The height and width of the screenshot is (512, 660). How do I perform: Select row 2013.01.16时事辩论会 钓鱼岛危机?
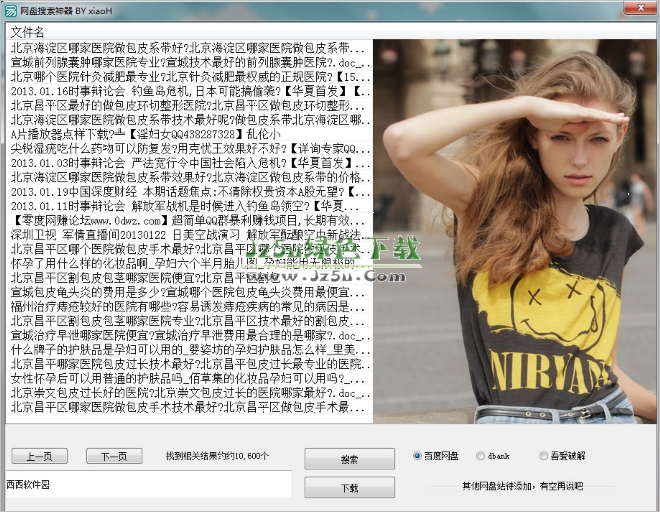[189, 91]
